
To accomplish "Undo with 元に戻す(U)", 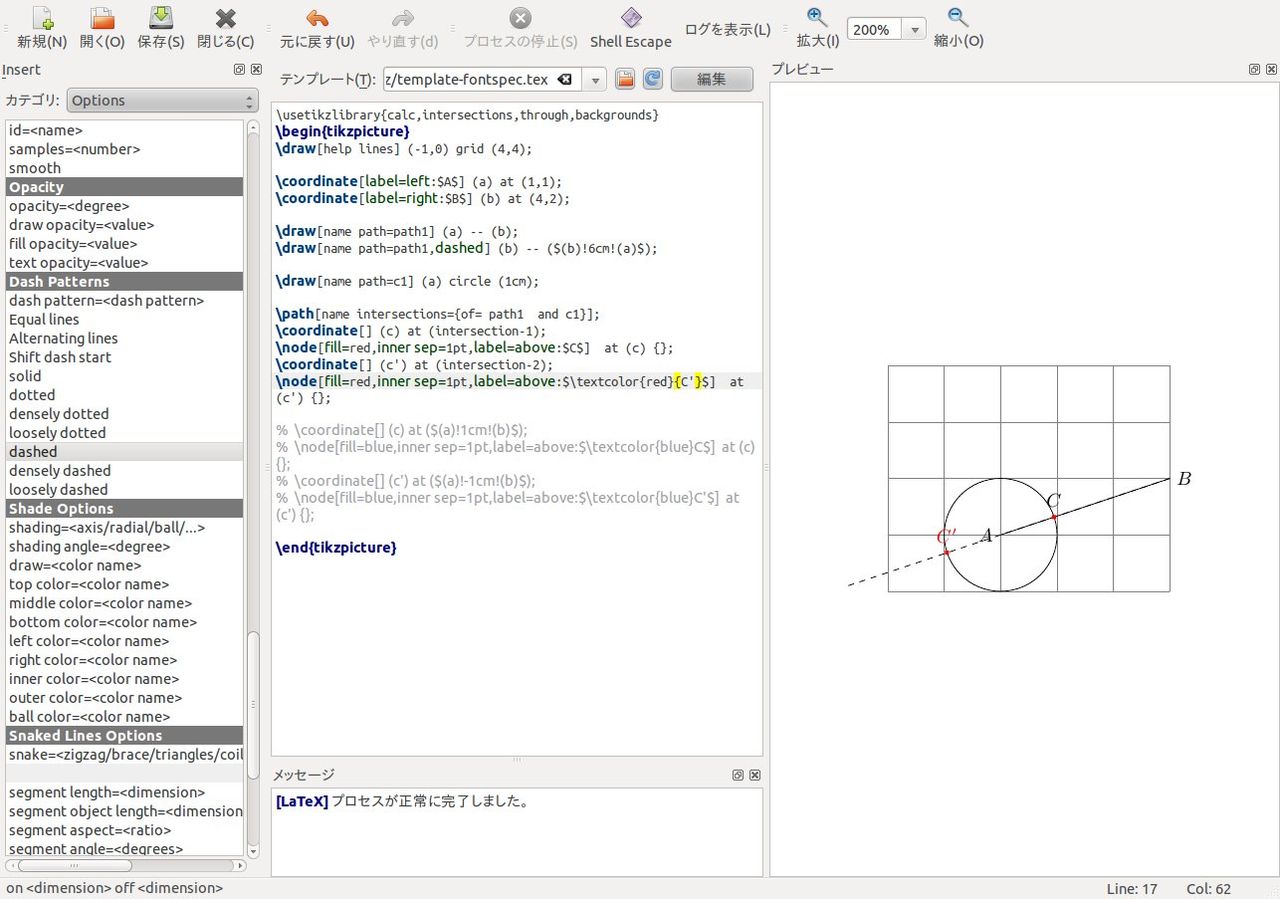I will pyautogui.click(x=317, y=27).
